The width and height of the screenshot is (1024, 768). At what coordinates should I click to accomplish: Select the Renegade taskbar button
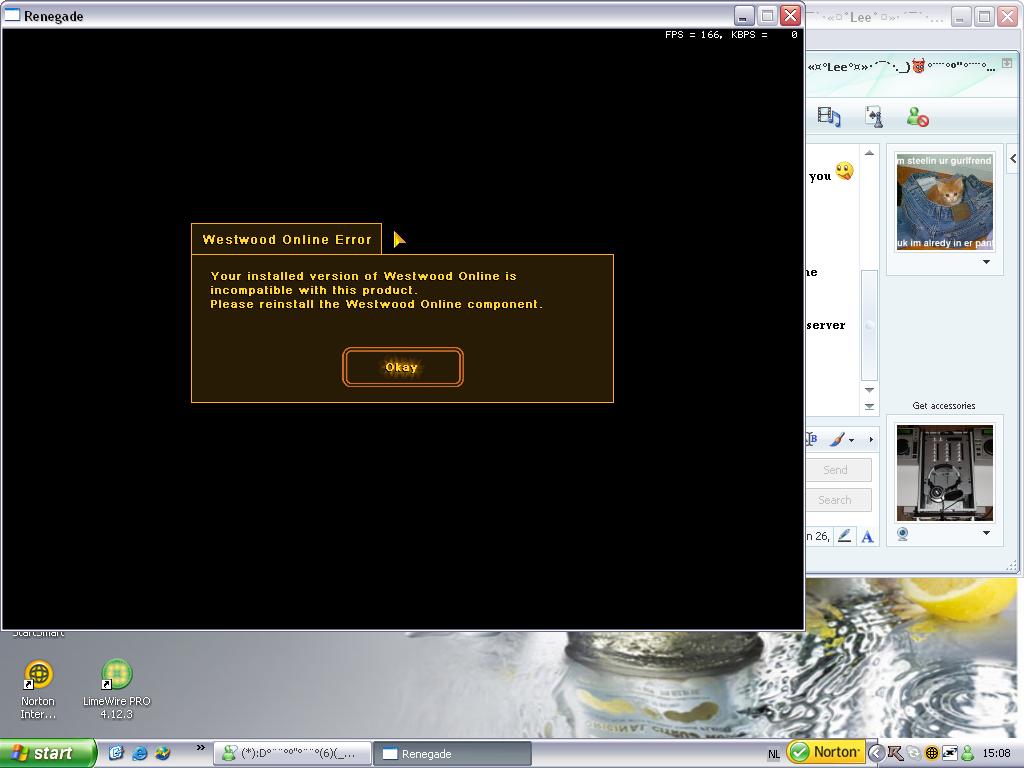pyautogui.click(x=451, y=754)
